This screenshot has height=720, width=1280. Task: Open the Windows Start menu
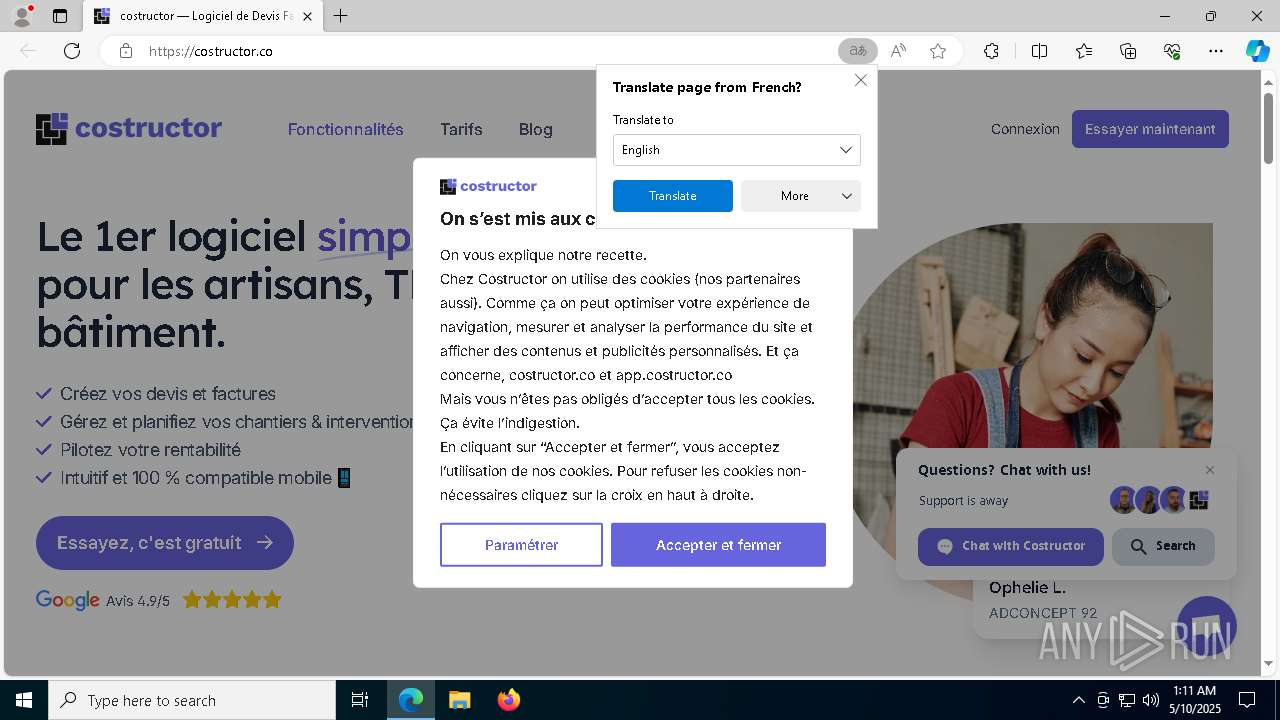click(x=24, y=700)
